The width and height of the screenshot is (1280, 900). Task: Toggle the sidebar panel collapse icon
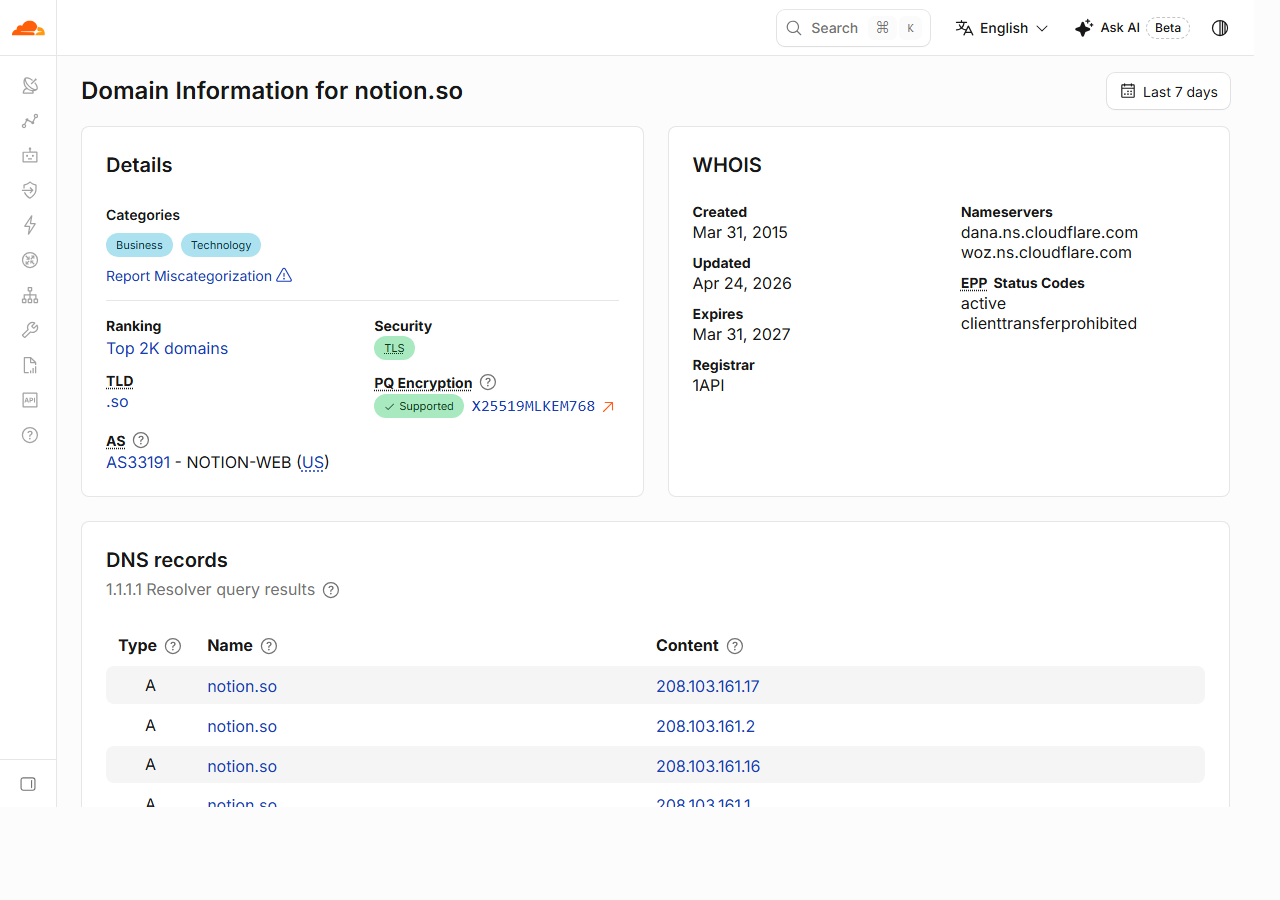[x=28, y=784]
